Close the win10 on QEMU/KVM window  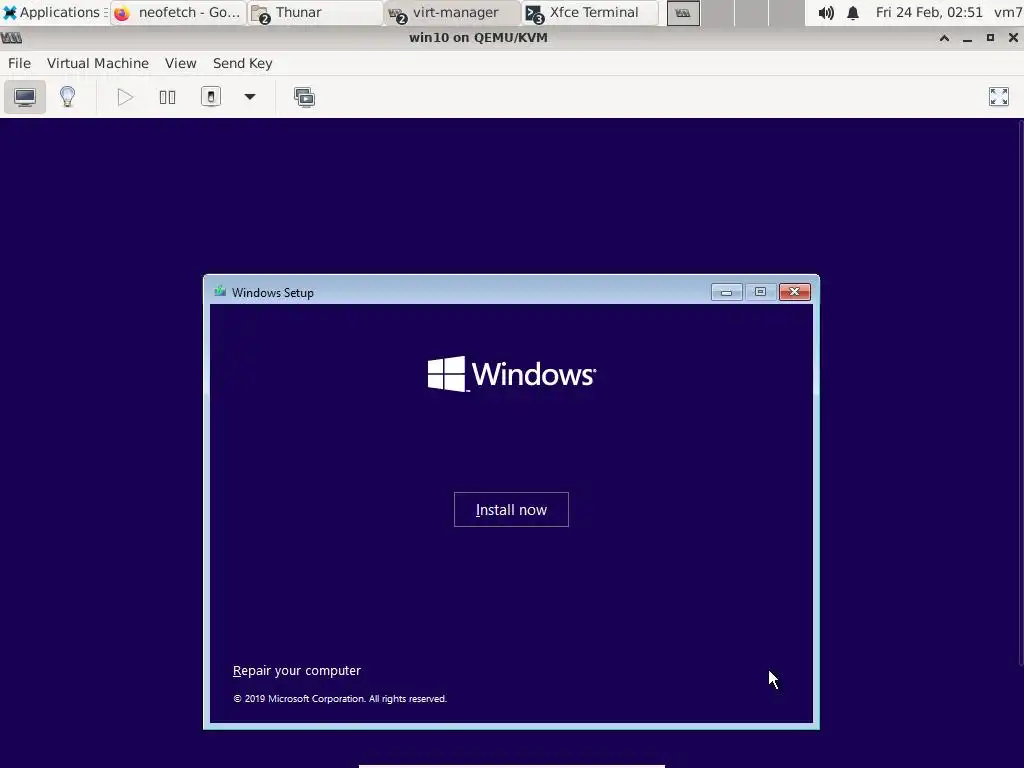(1013, 38)
